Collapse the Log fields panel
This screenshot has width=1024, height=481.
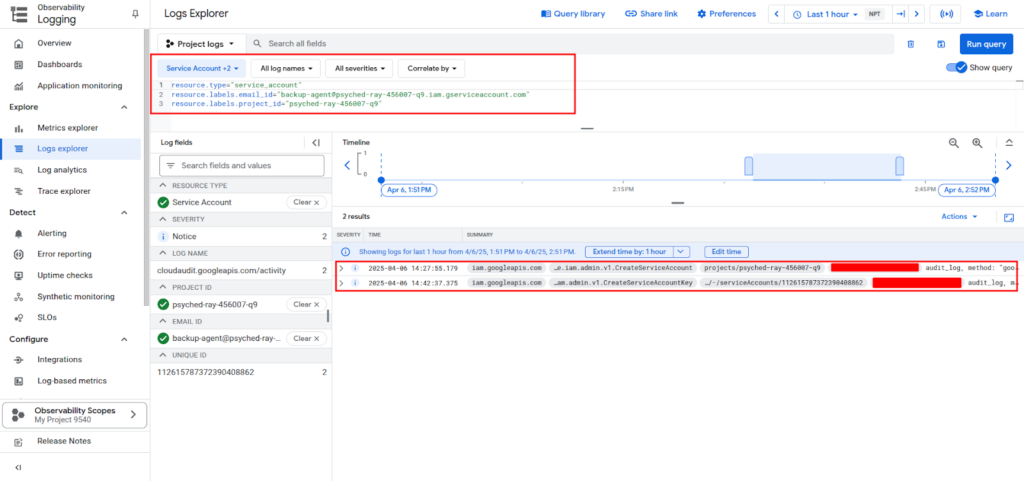[315, 142]
